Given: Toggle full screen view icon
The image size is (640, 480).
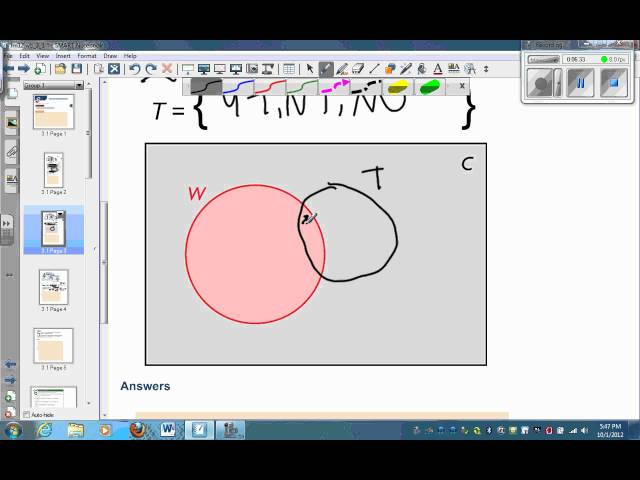Looking at the screenshot, I should (204, 69).
